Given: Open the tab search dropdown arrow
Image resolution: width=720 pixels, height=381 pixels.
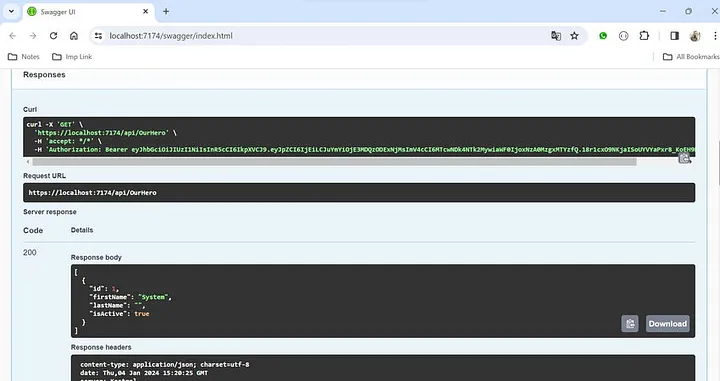Looking at the screenshot, I should click(x=11, y=11).
